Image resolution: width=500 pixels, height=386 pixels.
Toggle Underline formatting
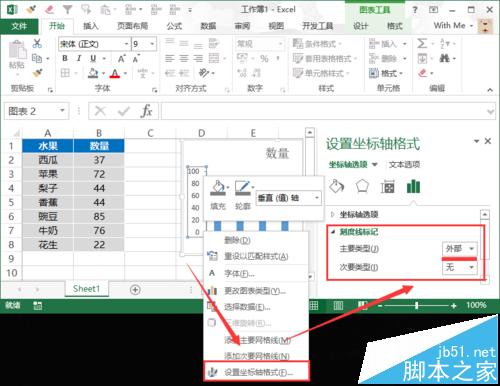pyautogui.click(x=93, y=59)
